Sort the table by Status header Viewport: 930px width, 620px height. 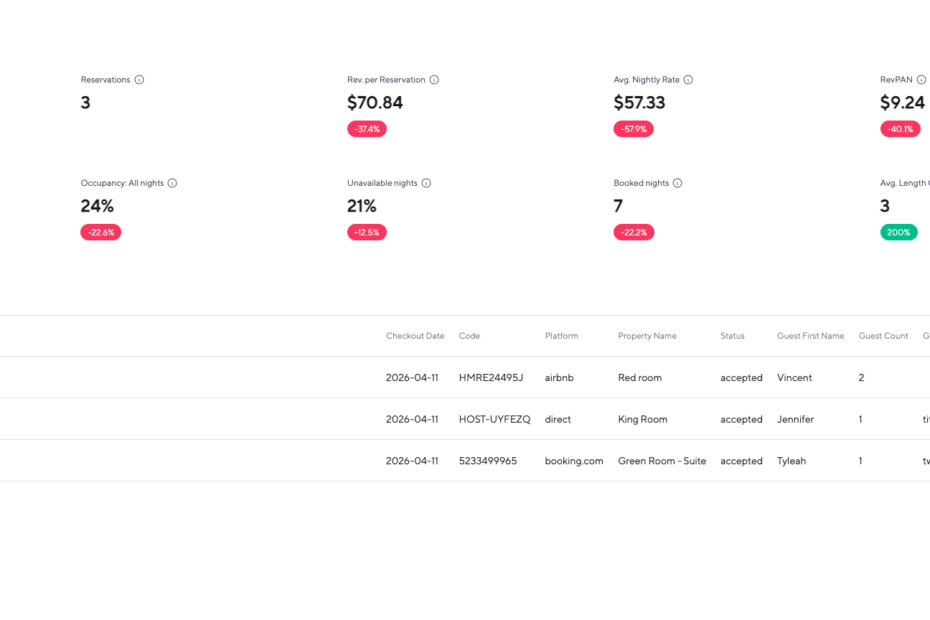(732, 336)
